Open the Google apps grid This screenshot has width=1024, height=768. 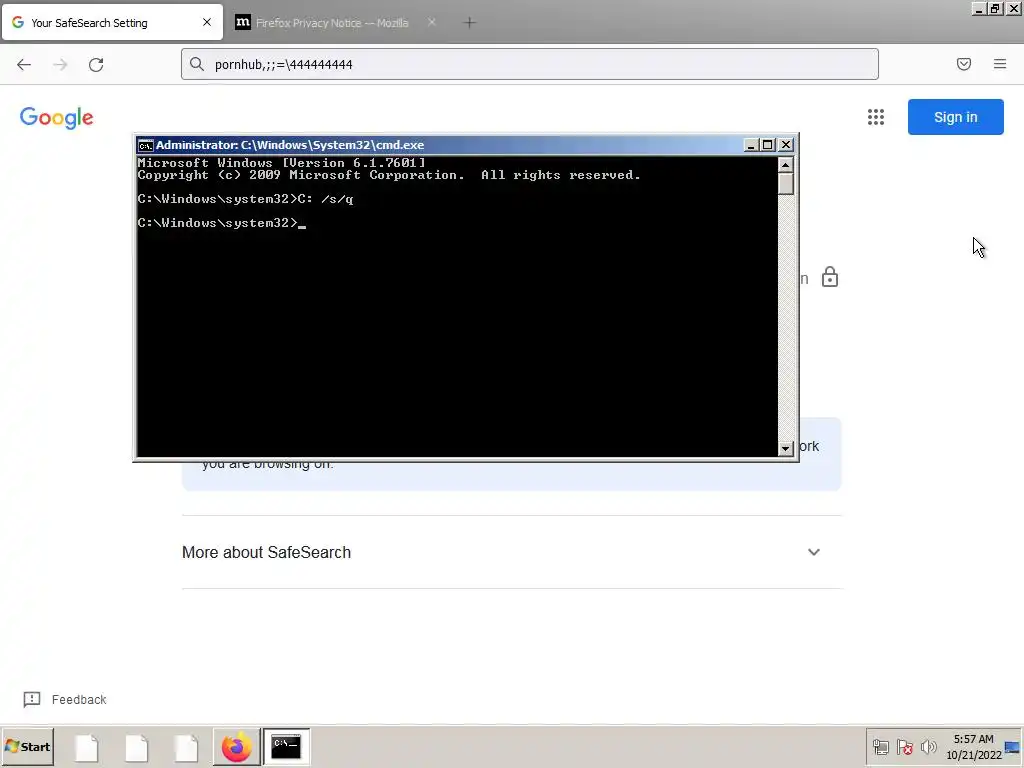pos(876,117)
